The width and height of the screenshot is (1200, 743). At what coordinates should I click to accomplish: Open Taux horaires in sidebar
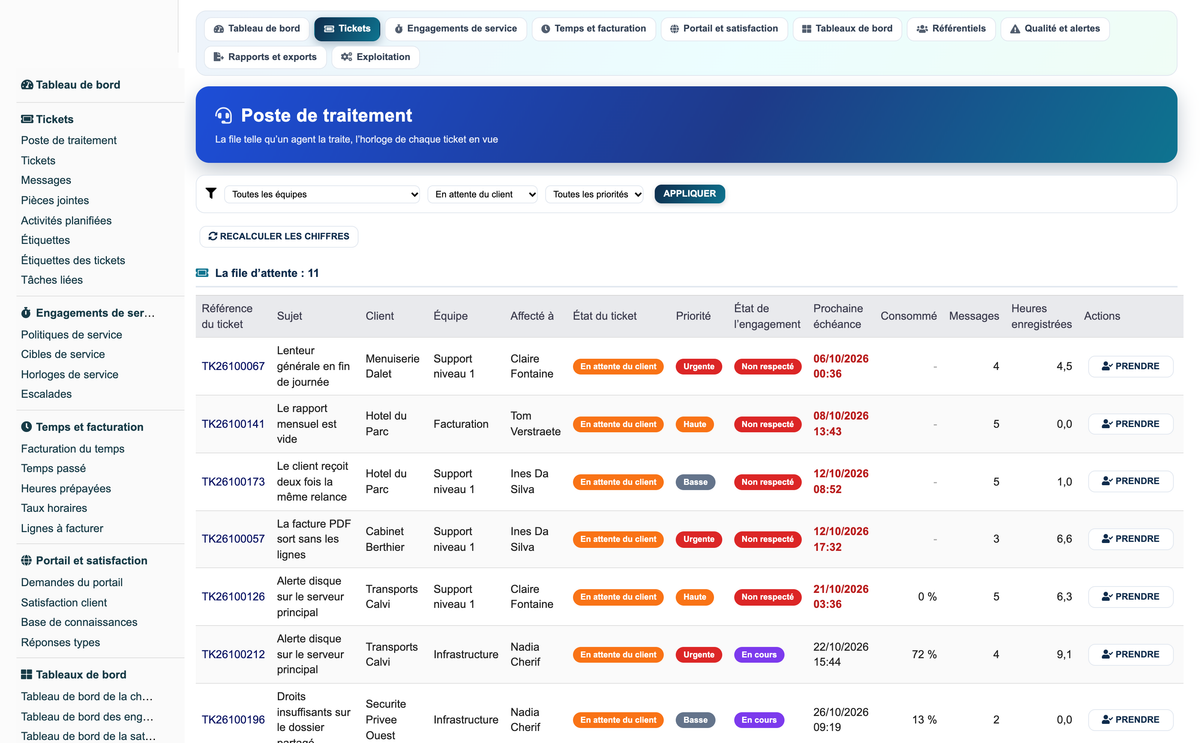pos(54,509)
